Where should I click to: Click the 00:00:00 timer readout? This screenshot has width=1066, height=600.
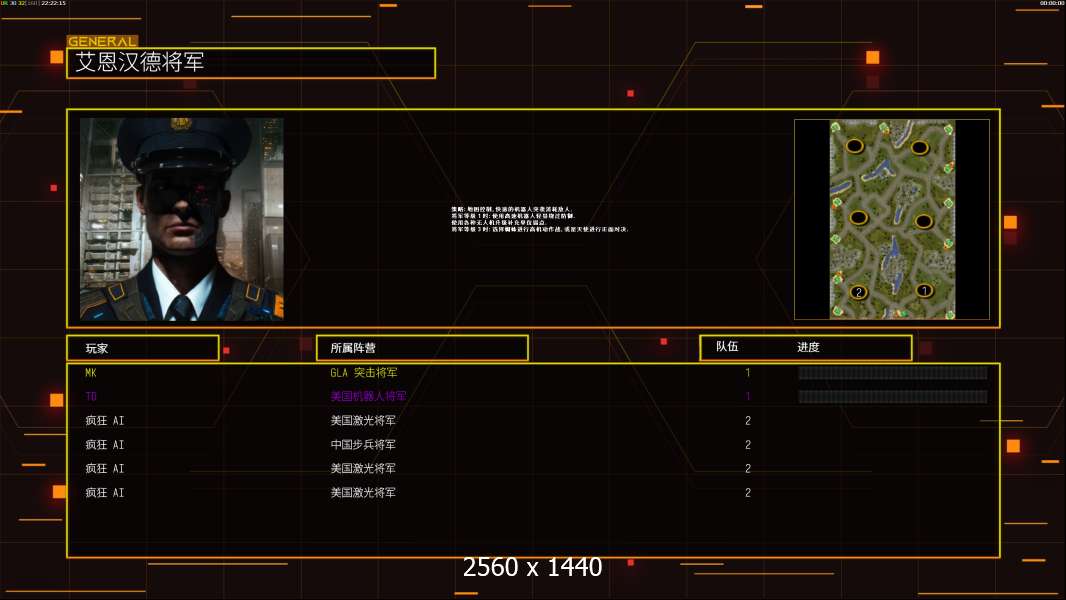point(1052,3)
